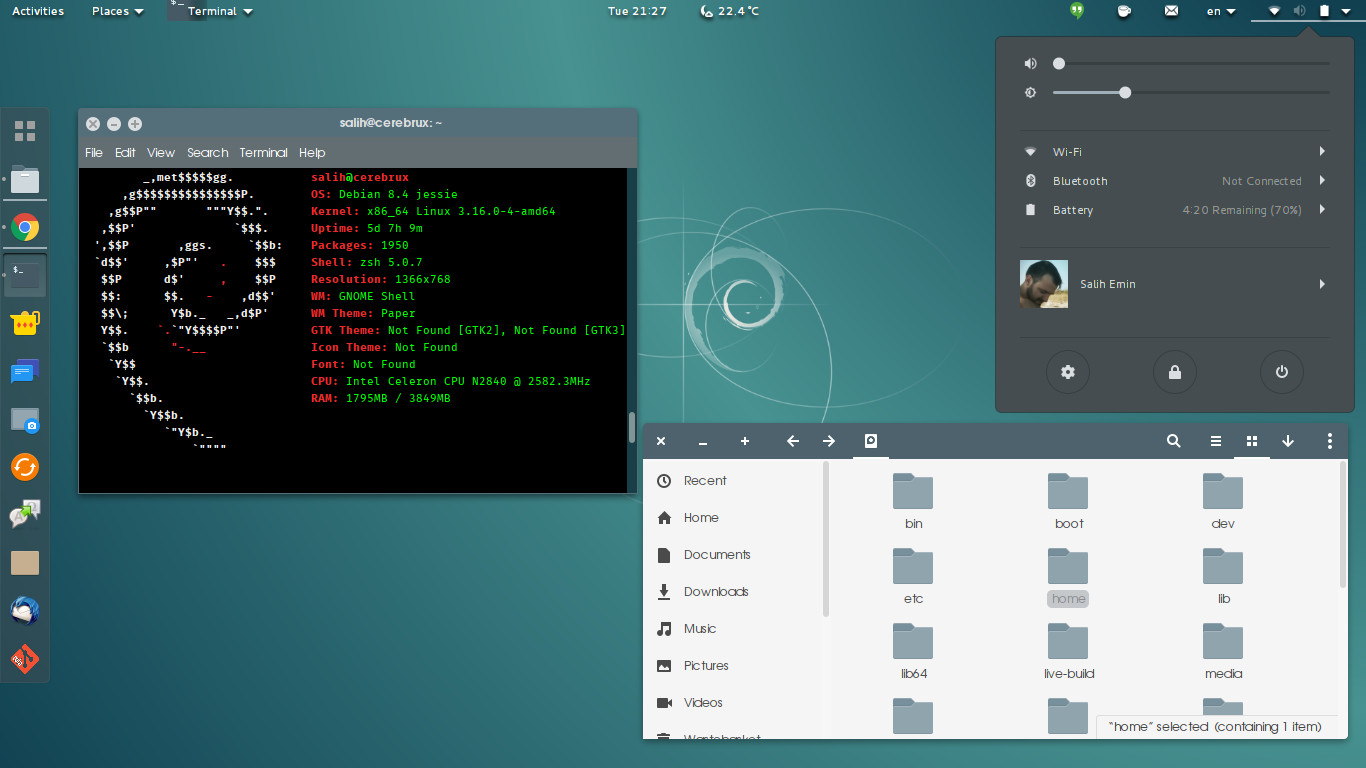Open the screenshot tool from the dock
The image size is (1366, 768).
[x=24, y=420]
